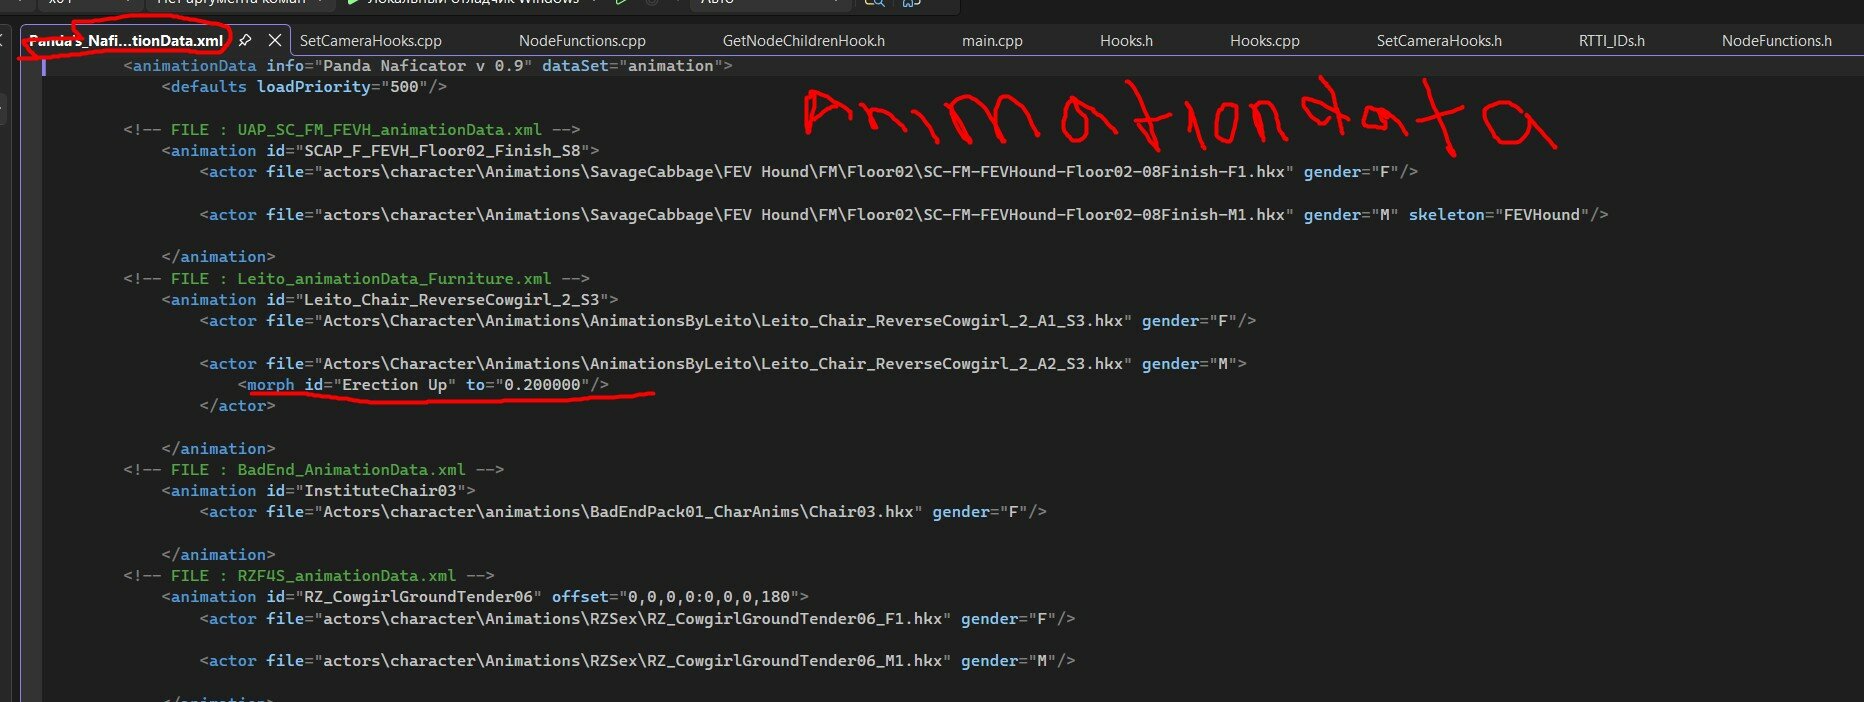
Task: Click the RZF4S_animationData.xml comment
Action: 309,576
